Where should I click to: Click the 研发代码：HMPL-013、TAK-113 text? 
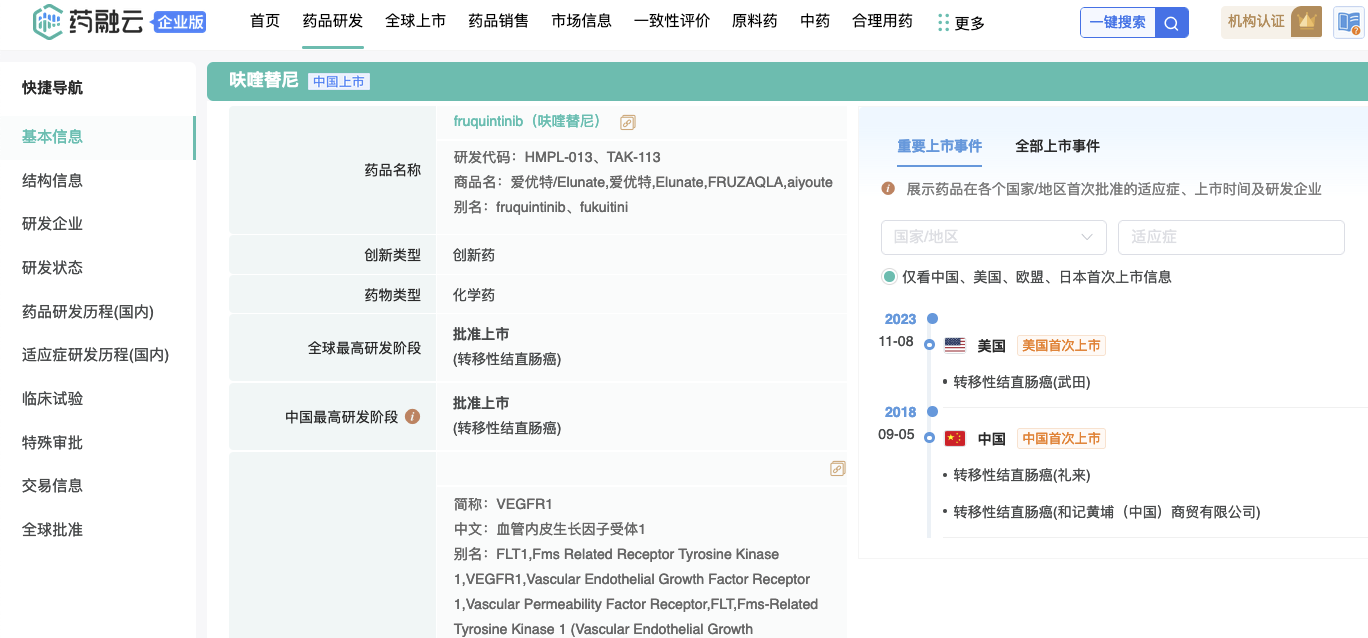coord(557,157)
